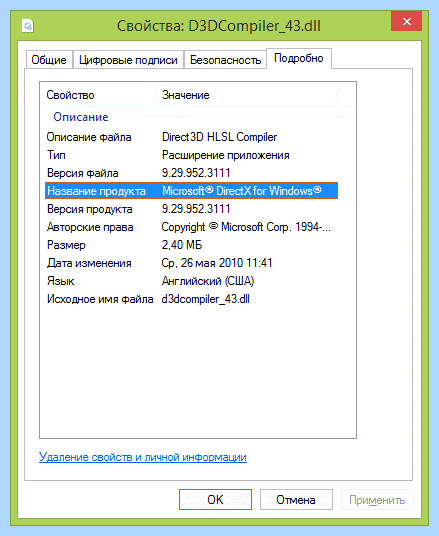Image resolution: width=439 pixels, height=536 pixels.
Task: Select the Название продукта row label
Action: point(96,191)
